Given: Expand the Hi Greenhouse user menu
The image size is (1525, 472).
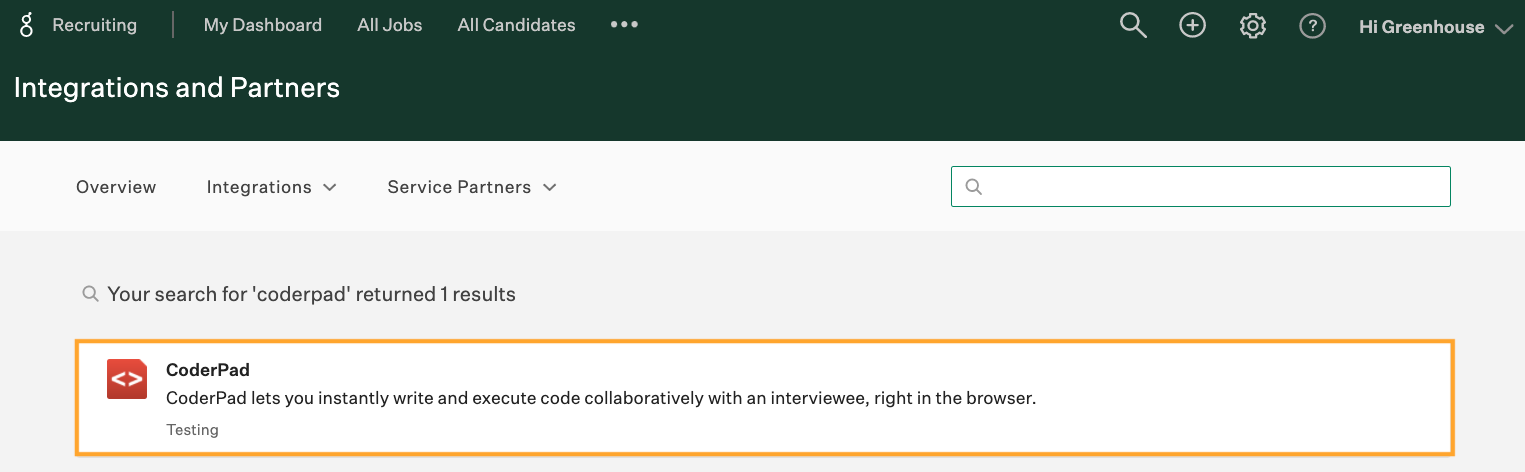Looking at the screenshot, I should [x=1436, y=27].
